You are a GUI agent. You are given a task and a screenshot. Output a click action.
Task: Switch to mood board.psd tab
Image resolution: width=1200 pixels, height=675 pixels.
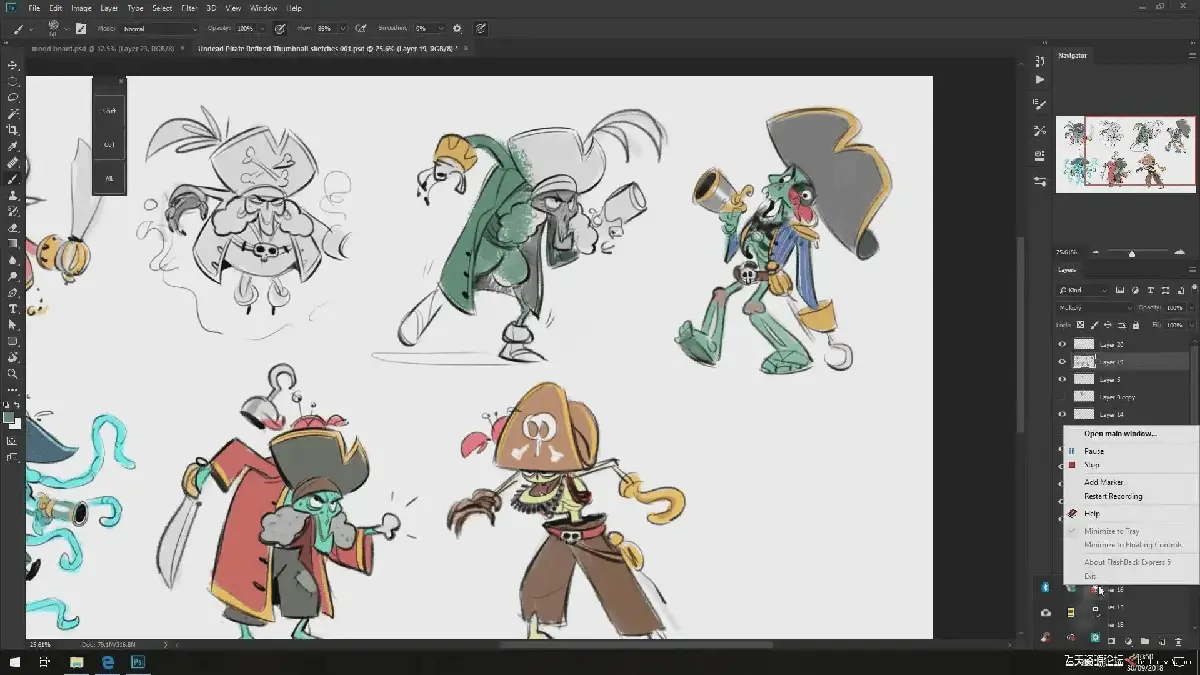(102, 48)
